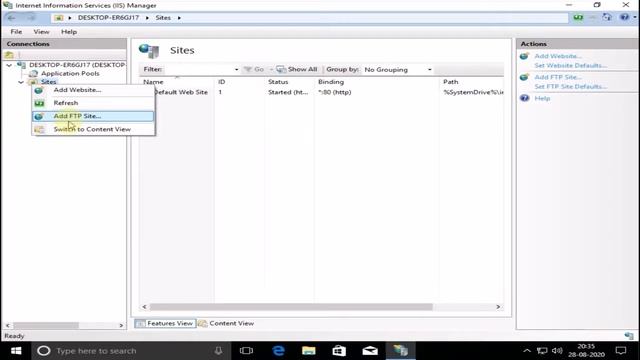Screen dimensions: 640x360
Task: Click the Add Website globe icon in Actions
Action: click(524, 56)
